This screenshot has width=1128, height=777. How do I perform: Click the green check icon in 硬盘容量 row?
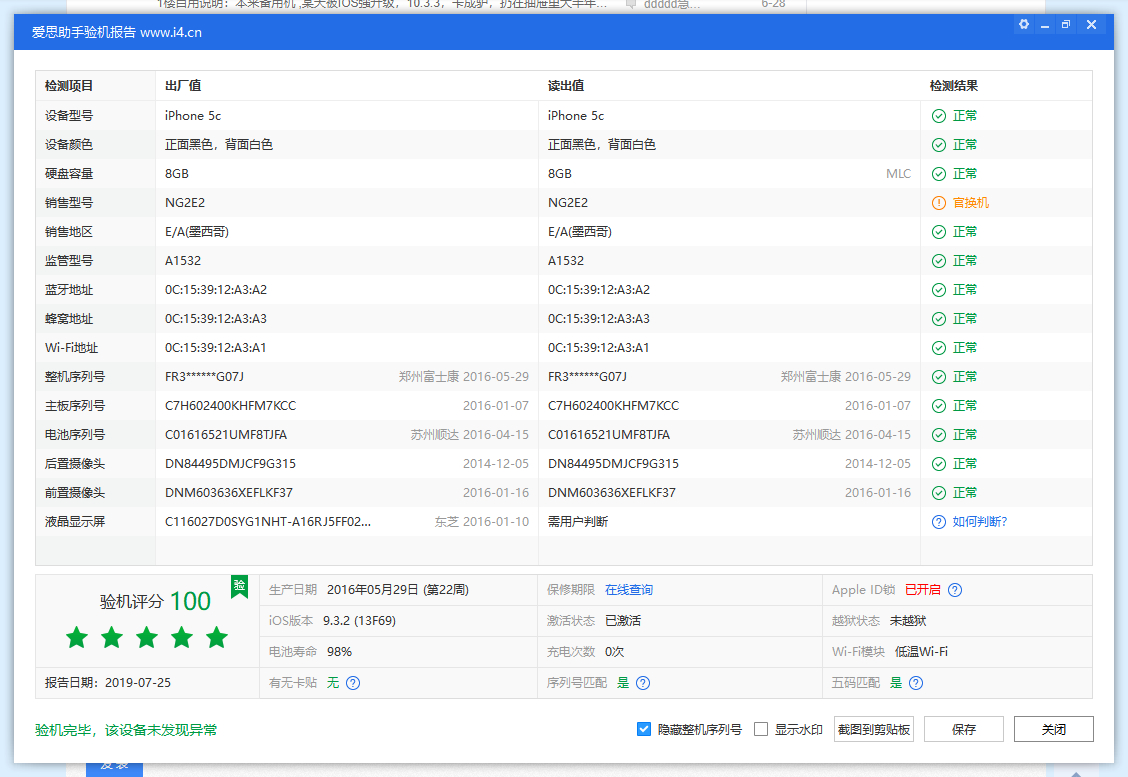(x=939, y=174)
